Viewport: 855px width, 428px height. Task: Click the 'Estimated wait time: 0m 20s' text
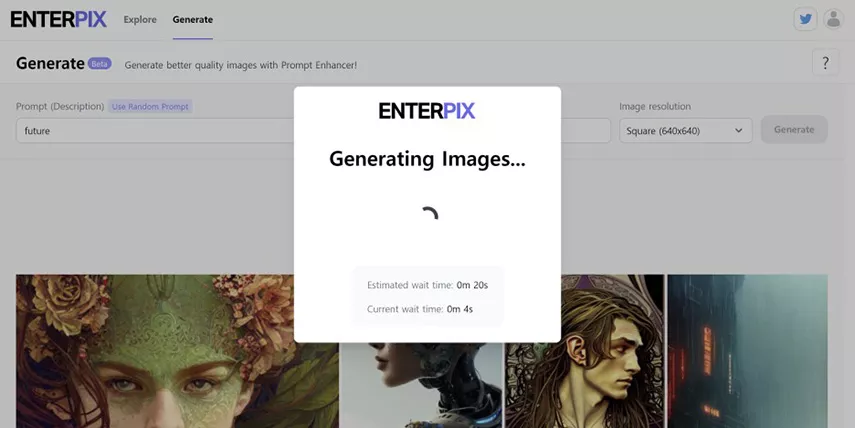tap(427, 285)
